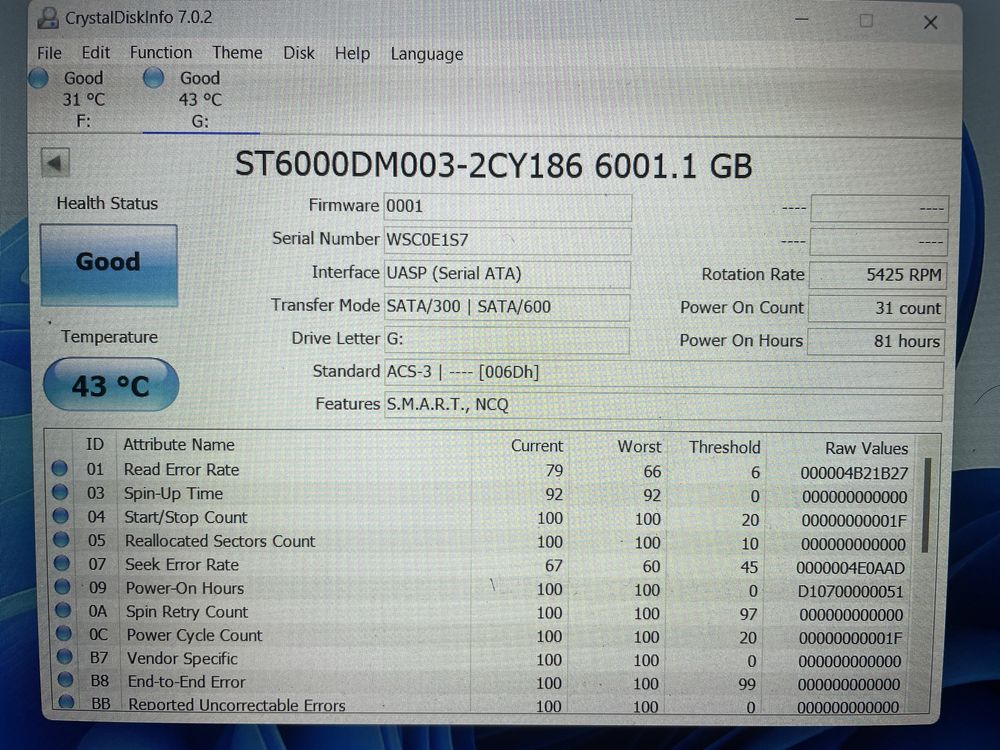The width and height of the screenshot is (1000, 750).
Task: Click the status dot for Read Error Rate
Action: tap(60, 469)
